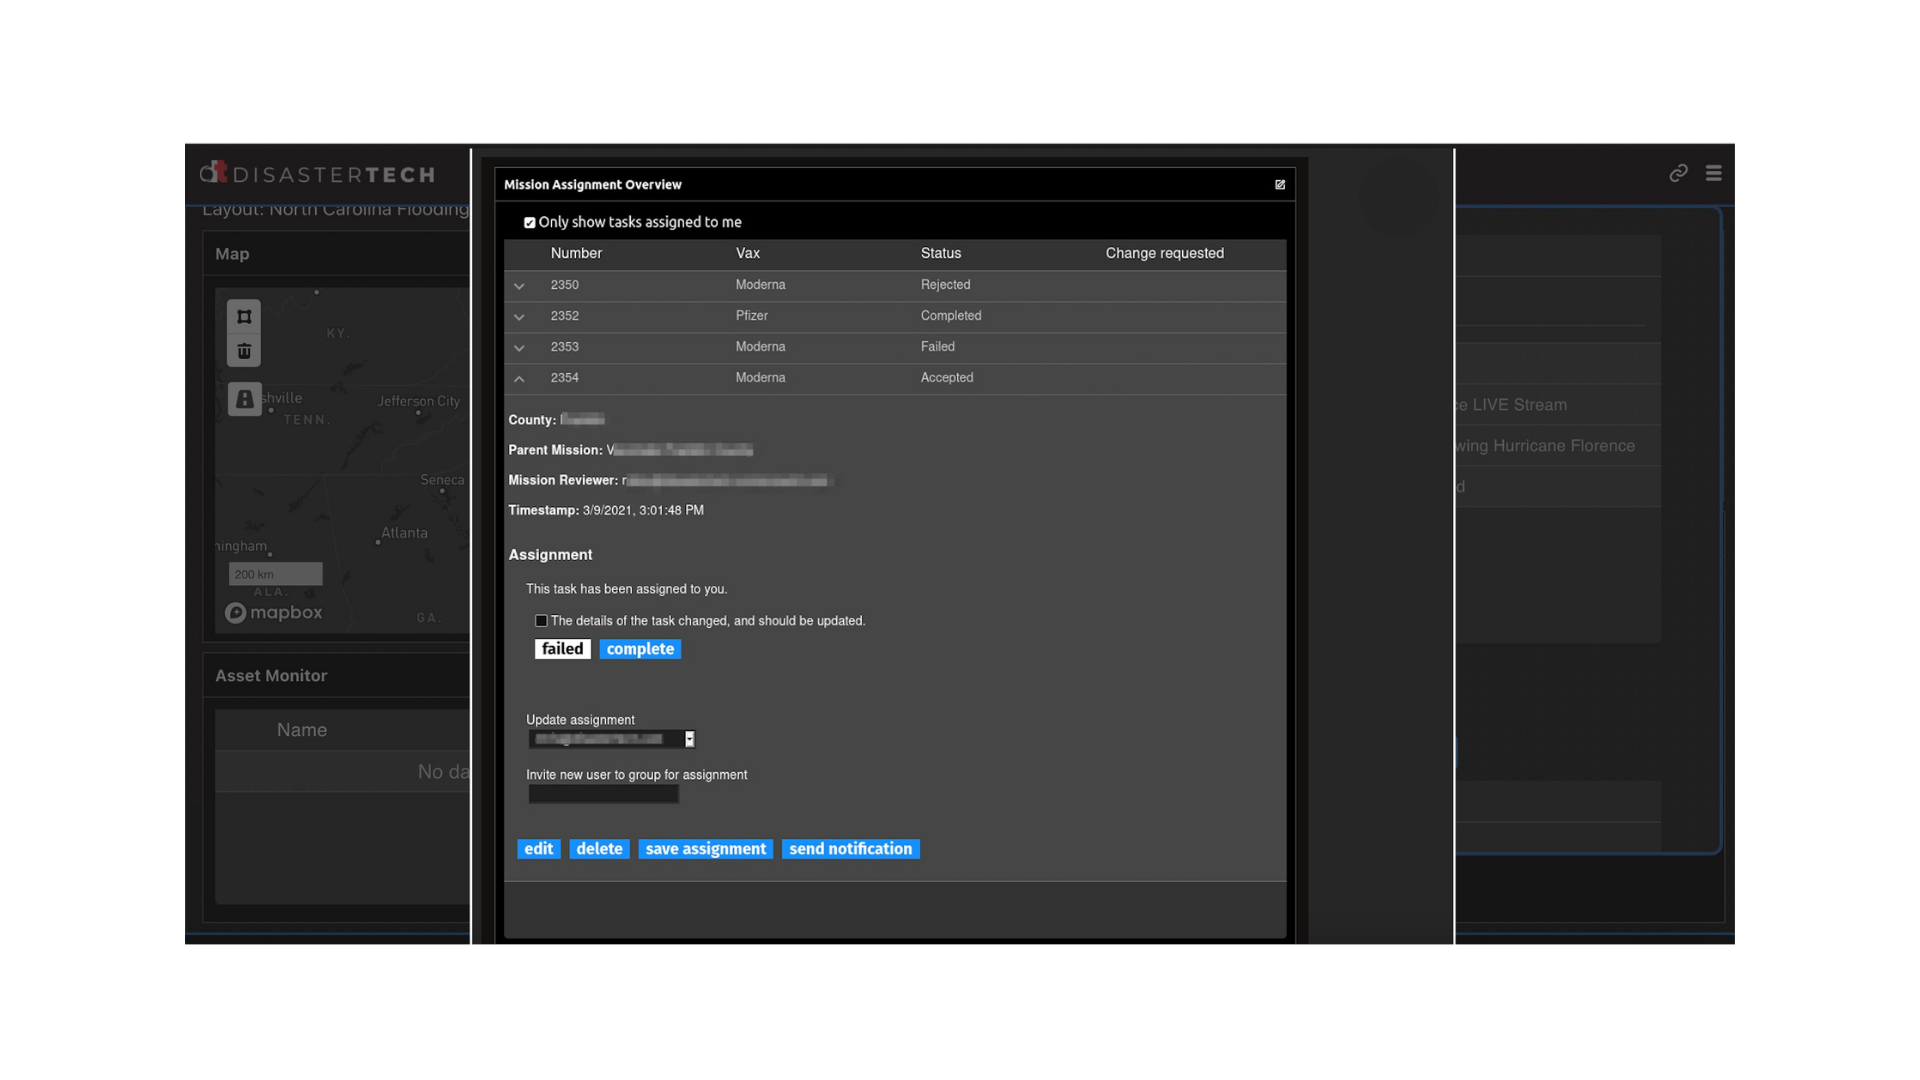
Task: Click the delete button
Action: pyautogui.click(x=599, y=849)
